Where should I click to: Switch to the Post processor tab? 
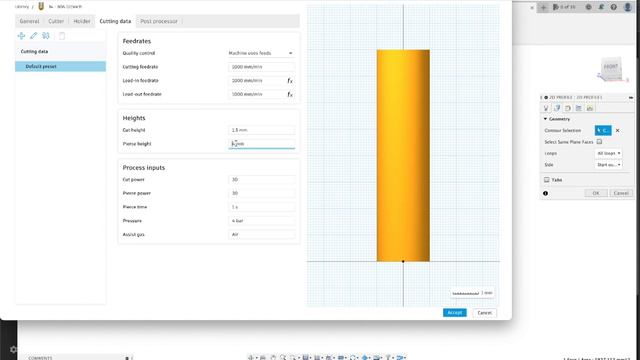tap(159, 21)
